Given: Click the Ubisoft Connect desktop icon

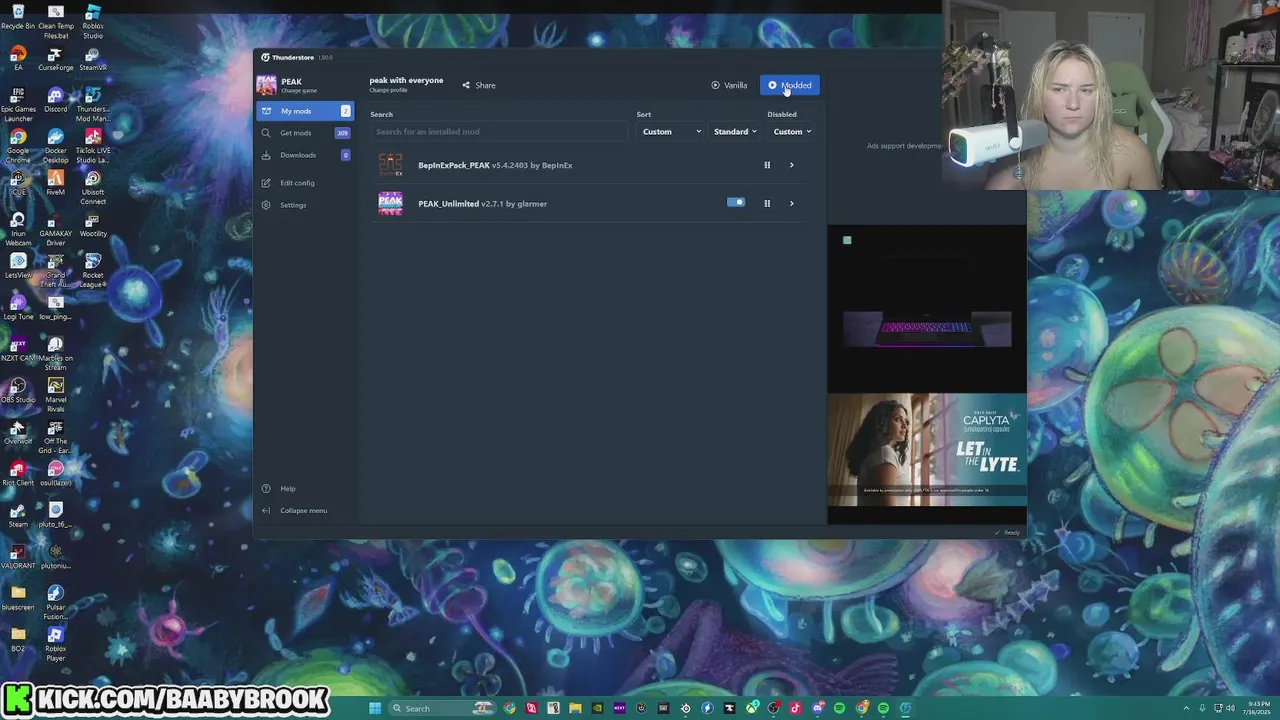Looking at the screenshot, I should [93, 189].
